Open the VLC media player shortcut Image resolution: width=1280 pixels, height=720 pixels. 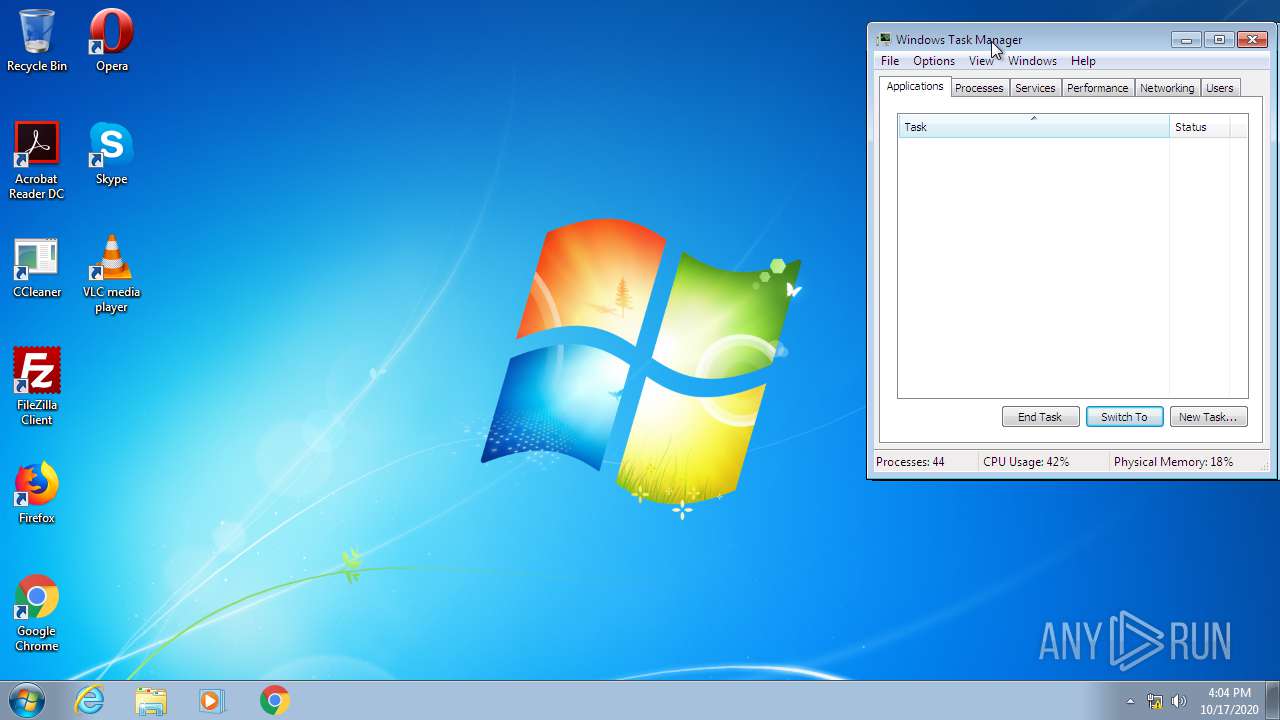pyautogui.click(x=111, y=274)
